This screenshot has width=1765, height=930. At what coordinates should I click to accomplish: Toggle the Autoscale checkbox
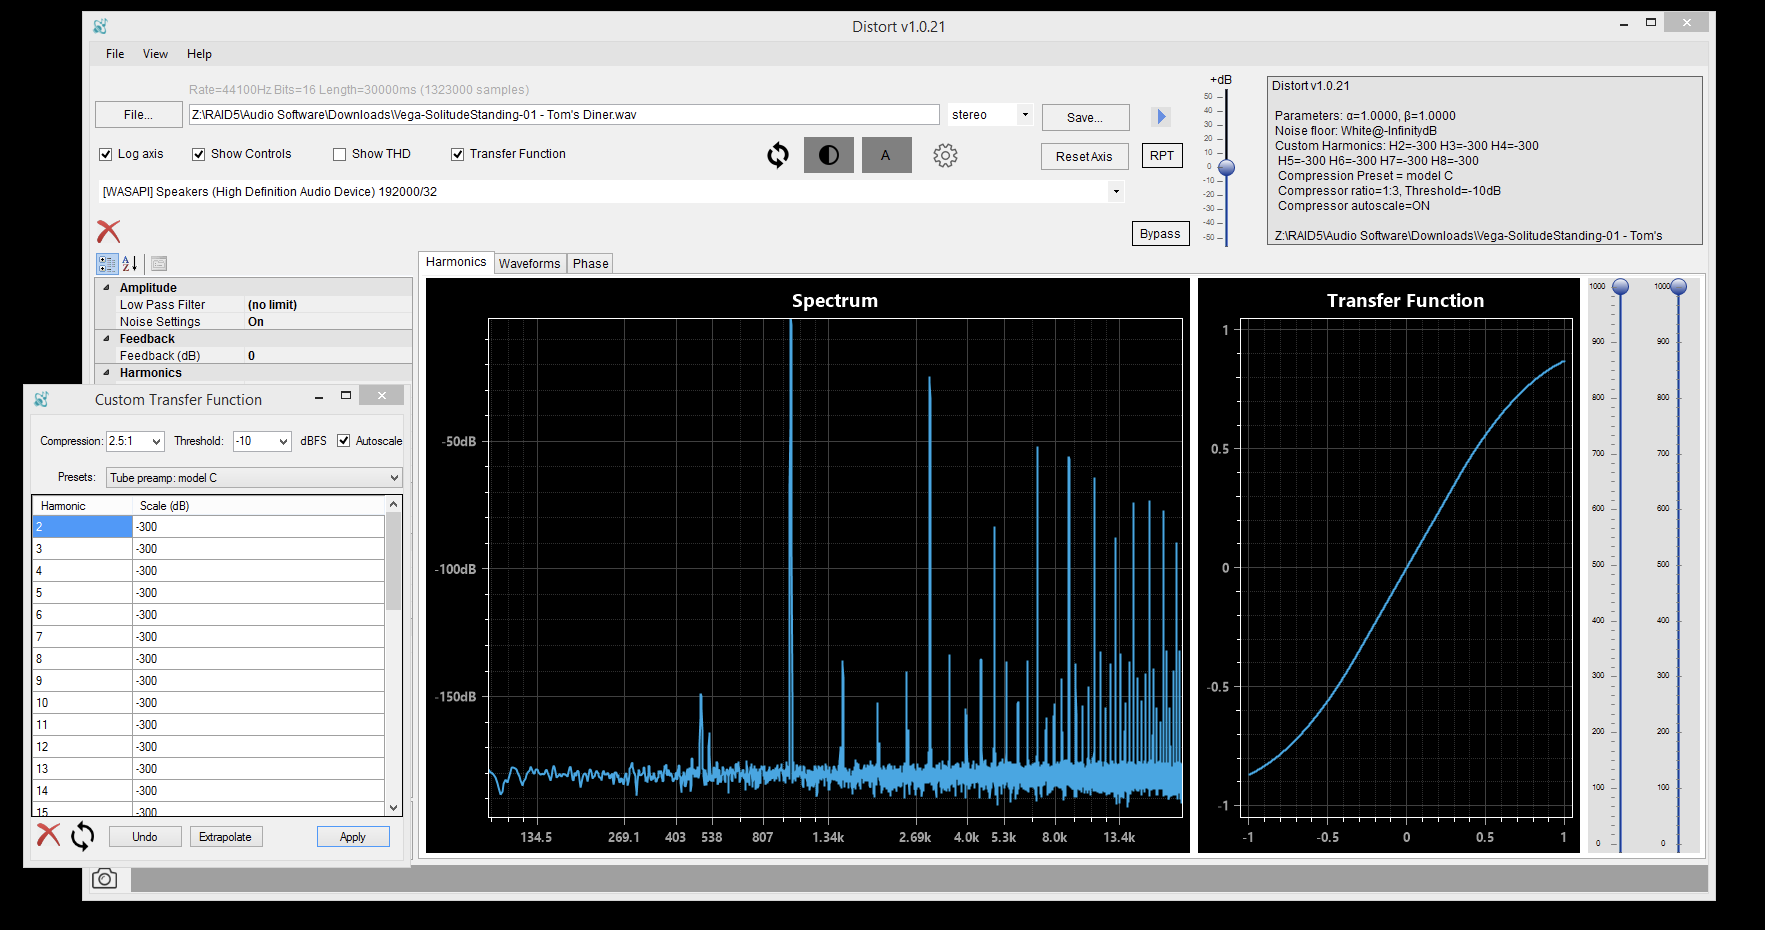pyautogui.click(x=344, y=441)
